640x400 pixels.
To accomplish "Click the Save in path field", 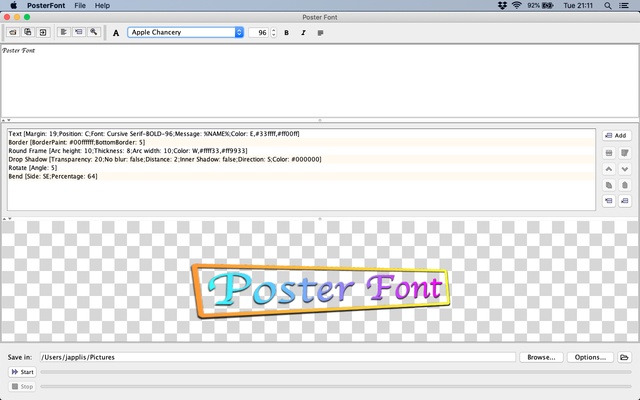I will 278,357.
